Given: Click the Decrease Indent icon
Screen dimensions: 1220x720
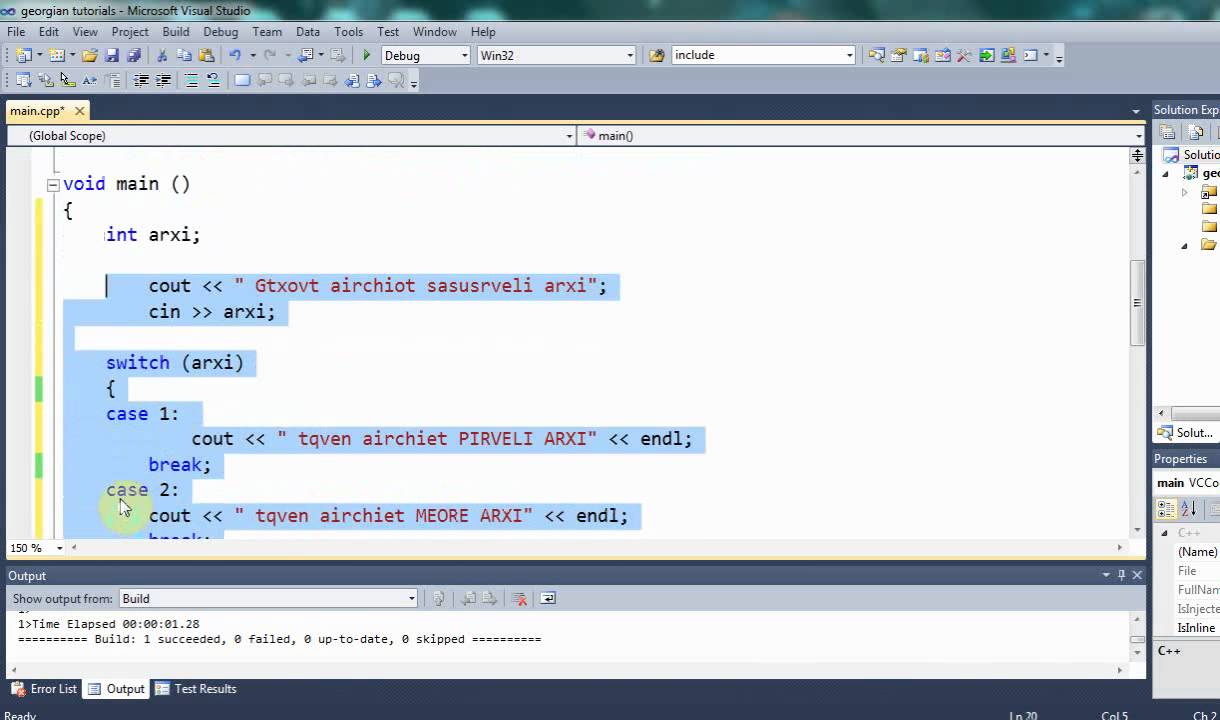Looking at the screenshot, I should pos(141,80).
